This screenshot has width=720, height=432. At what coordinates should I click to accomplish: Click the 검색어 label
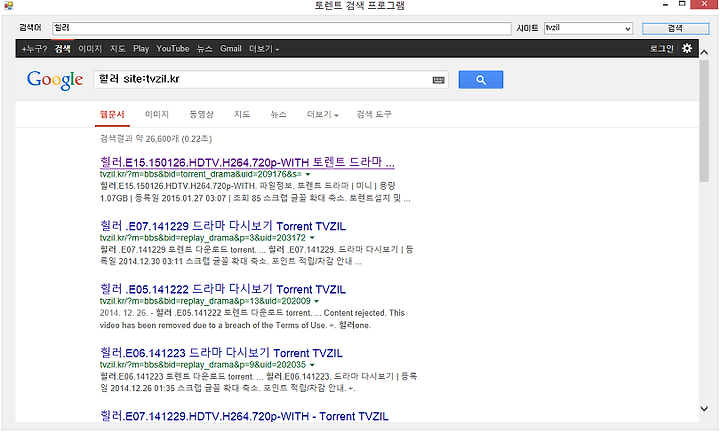tap(30, 28)
